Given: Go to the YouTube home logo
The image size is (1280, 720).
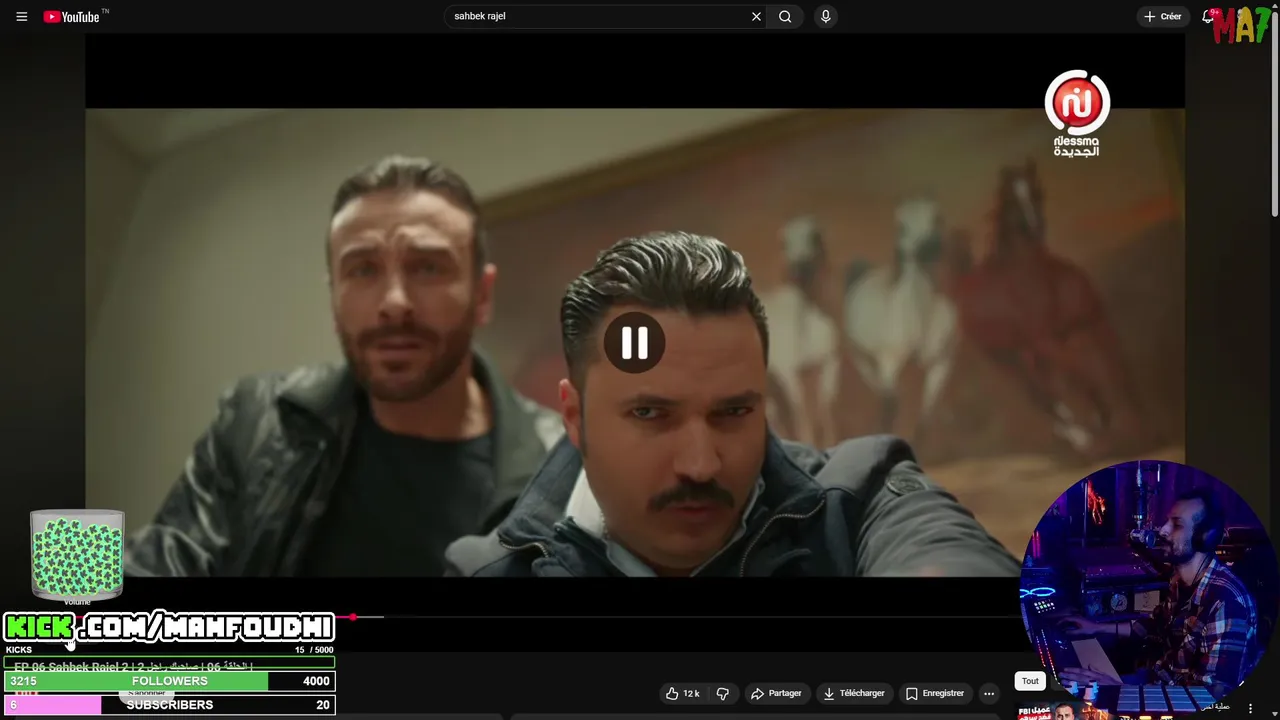Looking at the screenshot, I should [72, 16].
